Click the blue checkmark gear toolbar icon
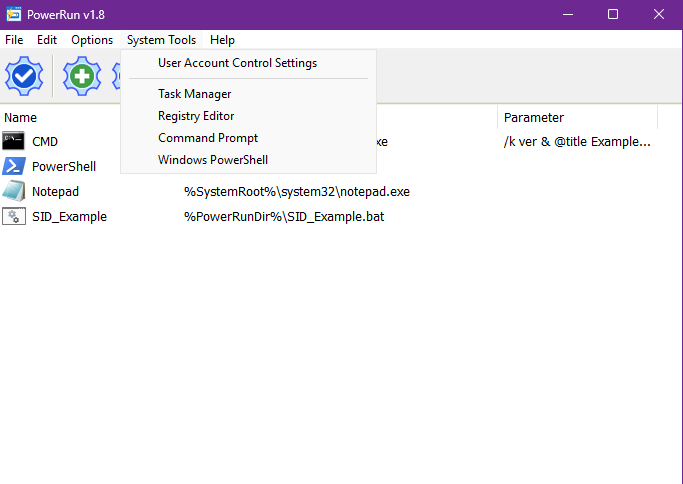The image size is (683, 484). point(24,76)
